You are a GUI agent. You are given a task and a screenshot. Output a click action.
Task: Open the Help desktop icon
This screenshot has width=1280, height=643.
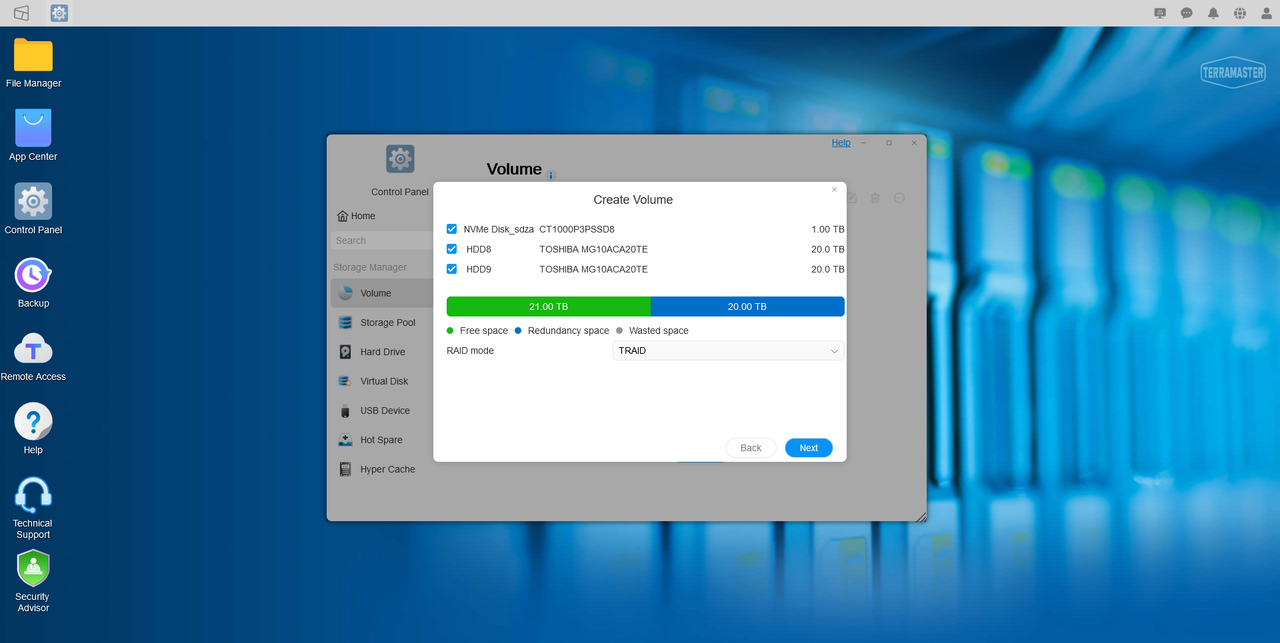click(33, 422)
